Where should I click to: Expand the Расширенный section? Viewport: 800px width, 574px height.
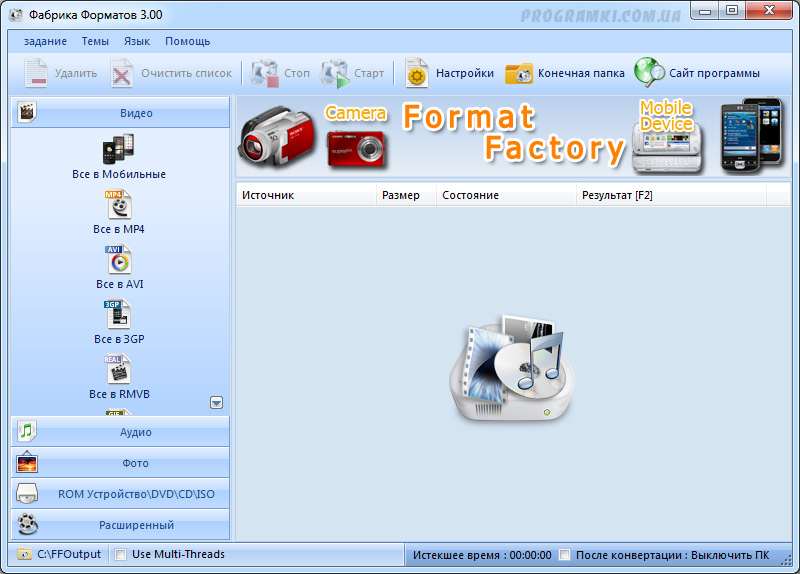(120, 525)
